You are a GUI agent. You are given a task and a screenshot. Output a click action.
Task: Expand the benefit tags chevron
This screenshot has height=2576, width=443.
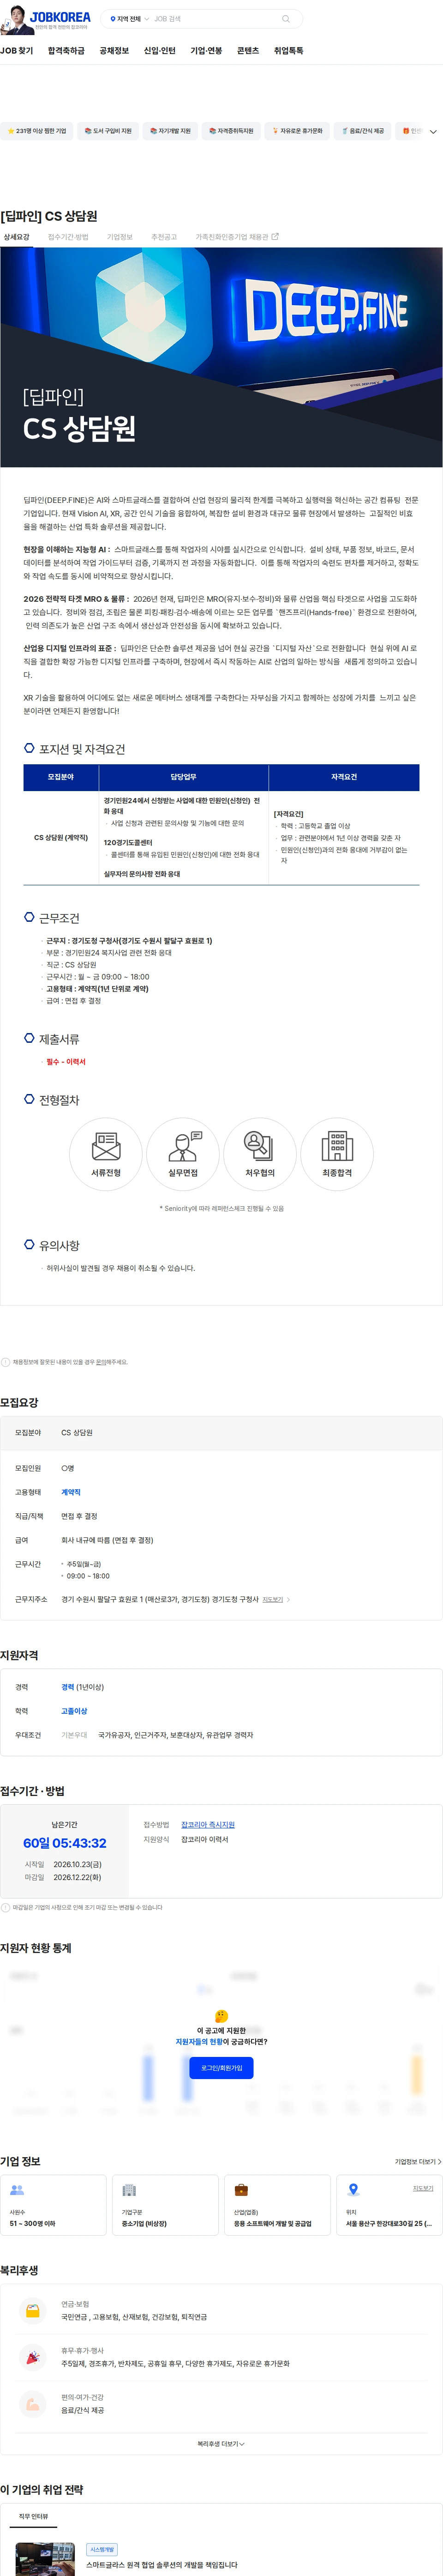433,132
